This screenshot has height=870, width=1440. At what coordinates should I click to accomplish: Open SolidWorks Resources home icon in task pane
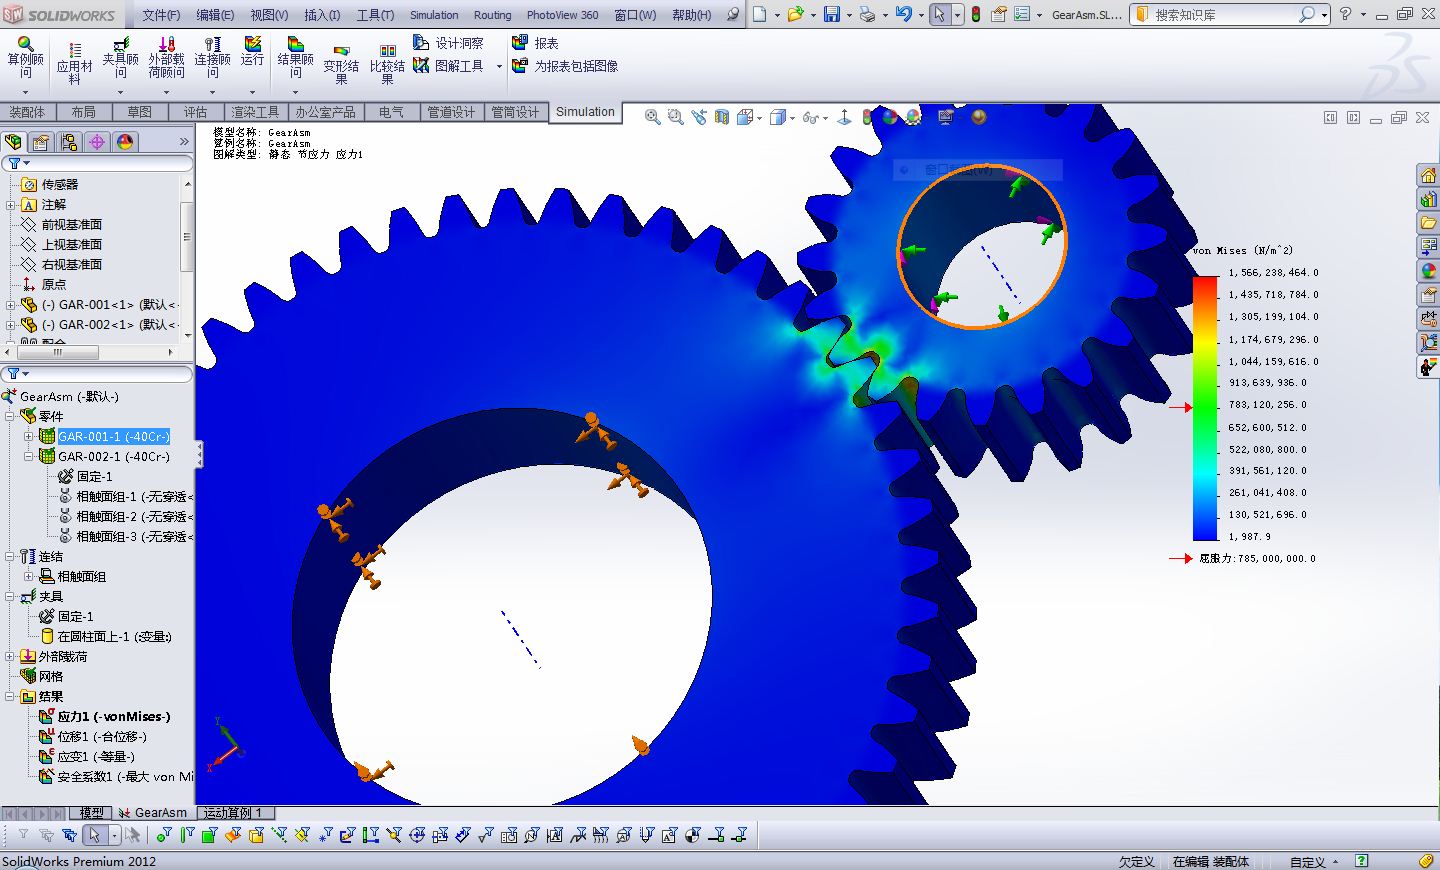(1428, 176)
